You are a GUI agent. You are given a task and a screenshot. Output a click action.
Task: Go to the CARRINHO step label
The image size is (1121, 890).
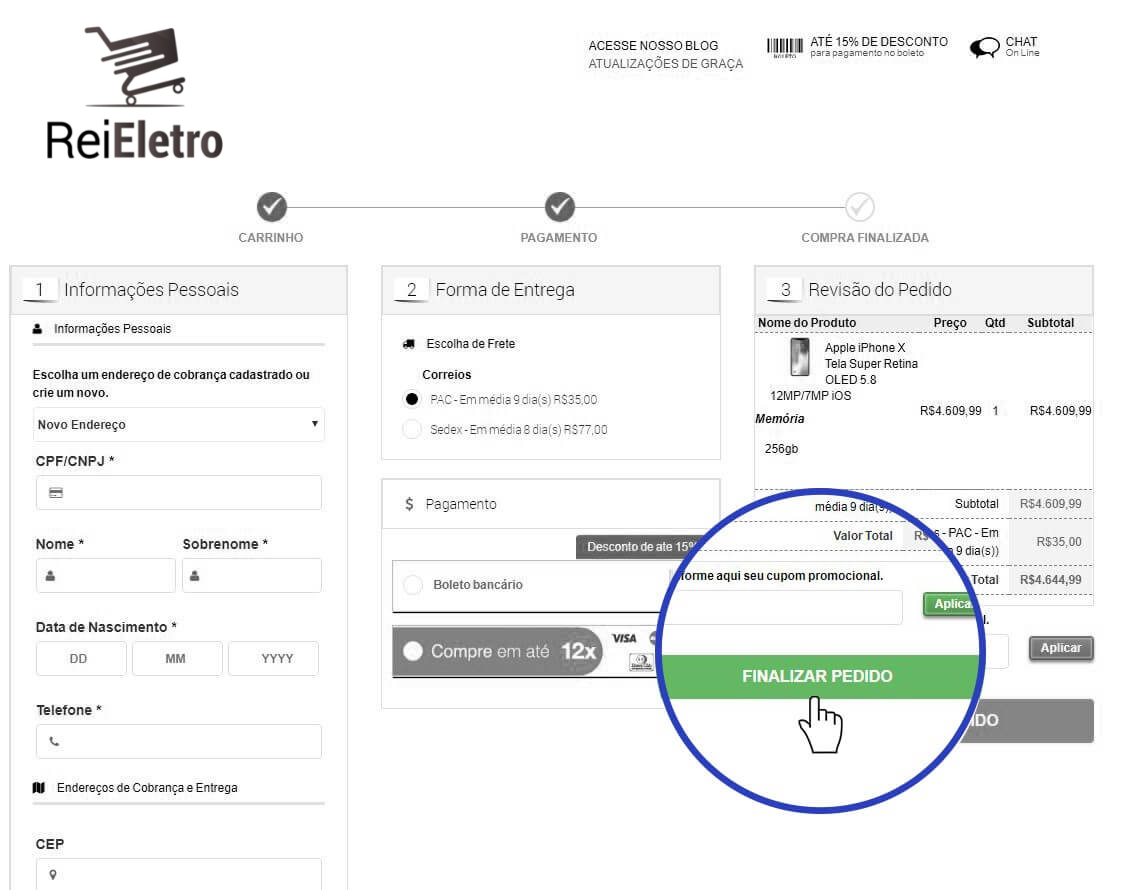tap(271, 237)
